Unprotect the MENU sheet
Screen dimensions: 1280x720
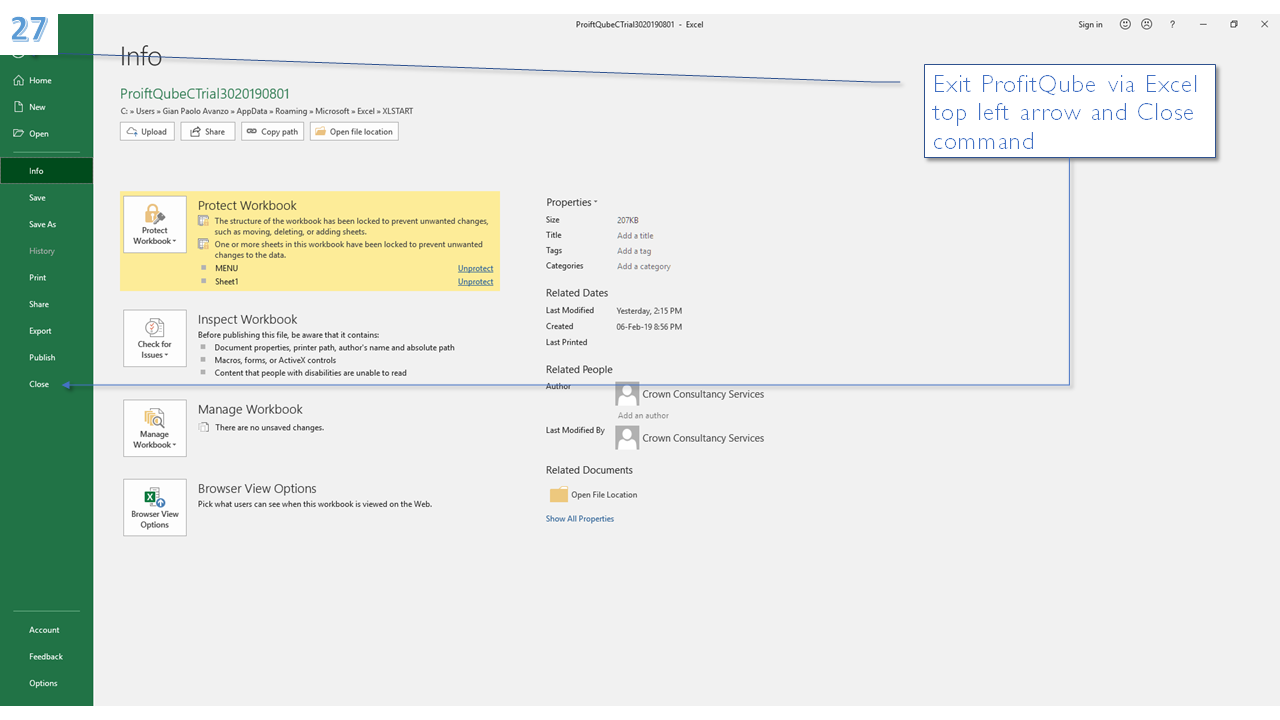[x=475, y=268]
